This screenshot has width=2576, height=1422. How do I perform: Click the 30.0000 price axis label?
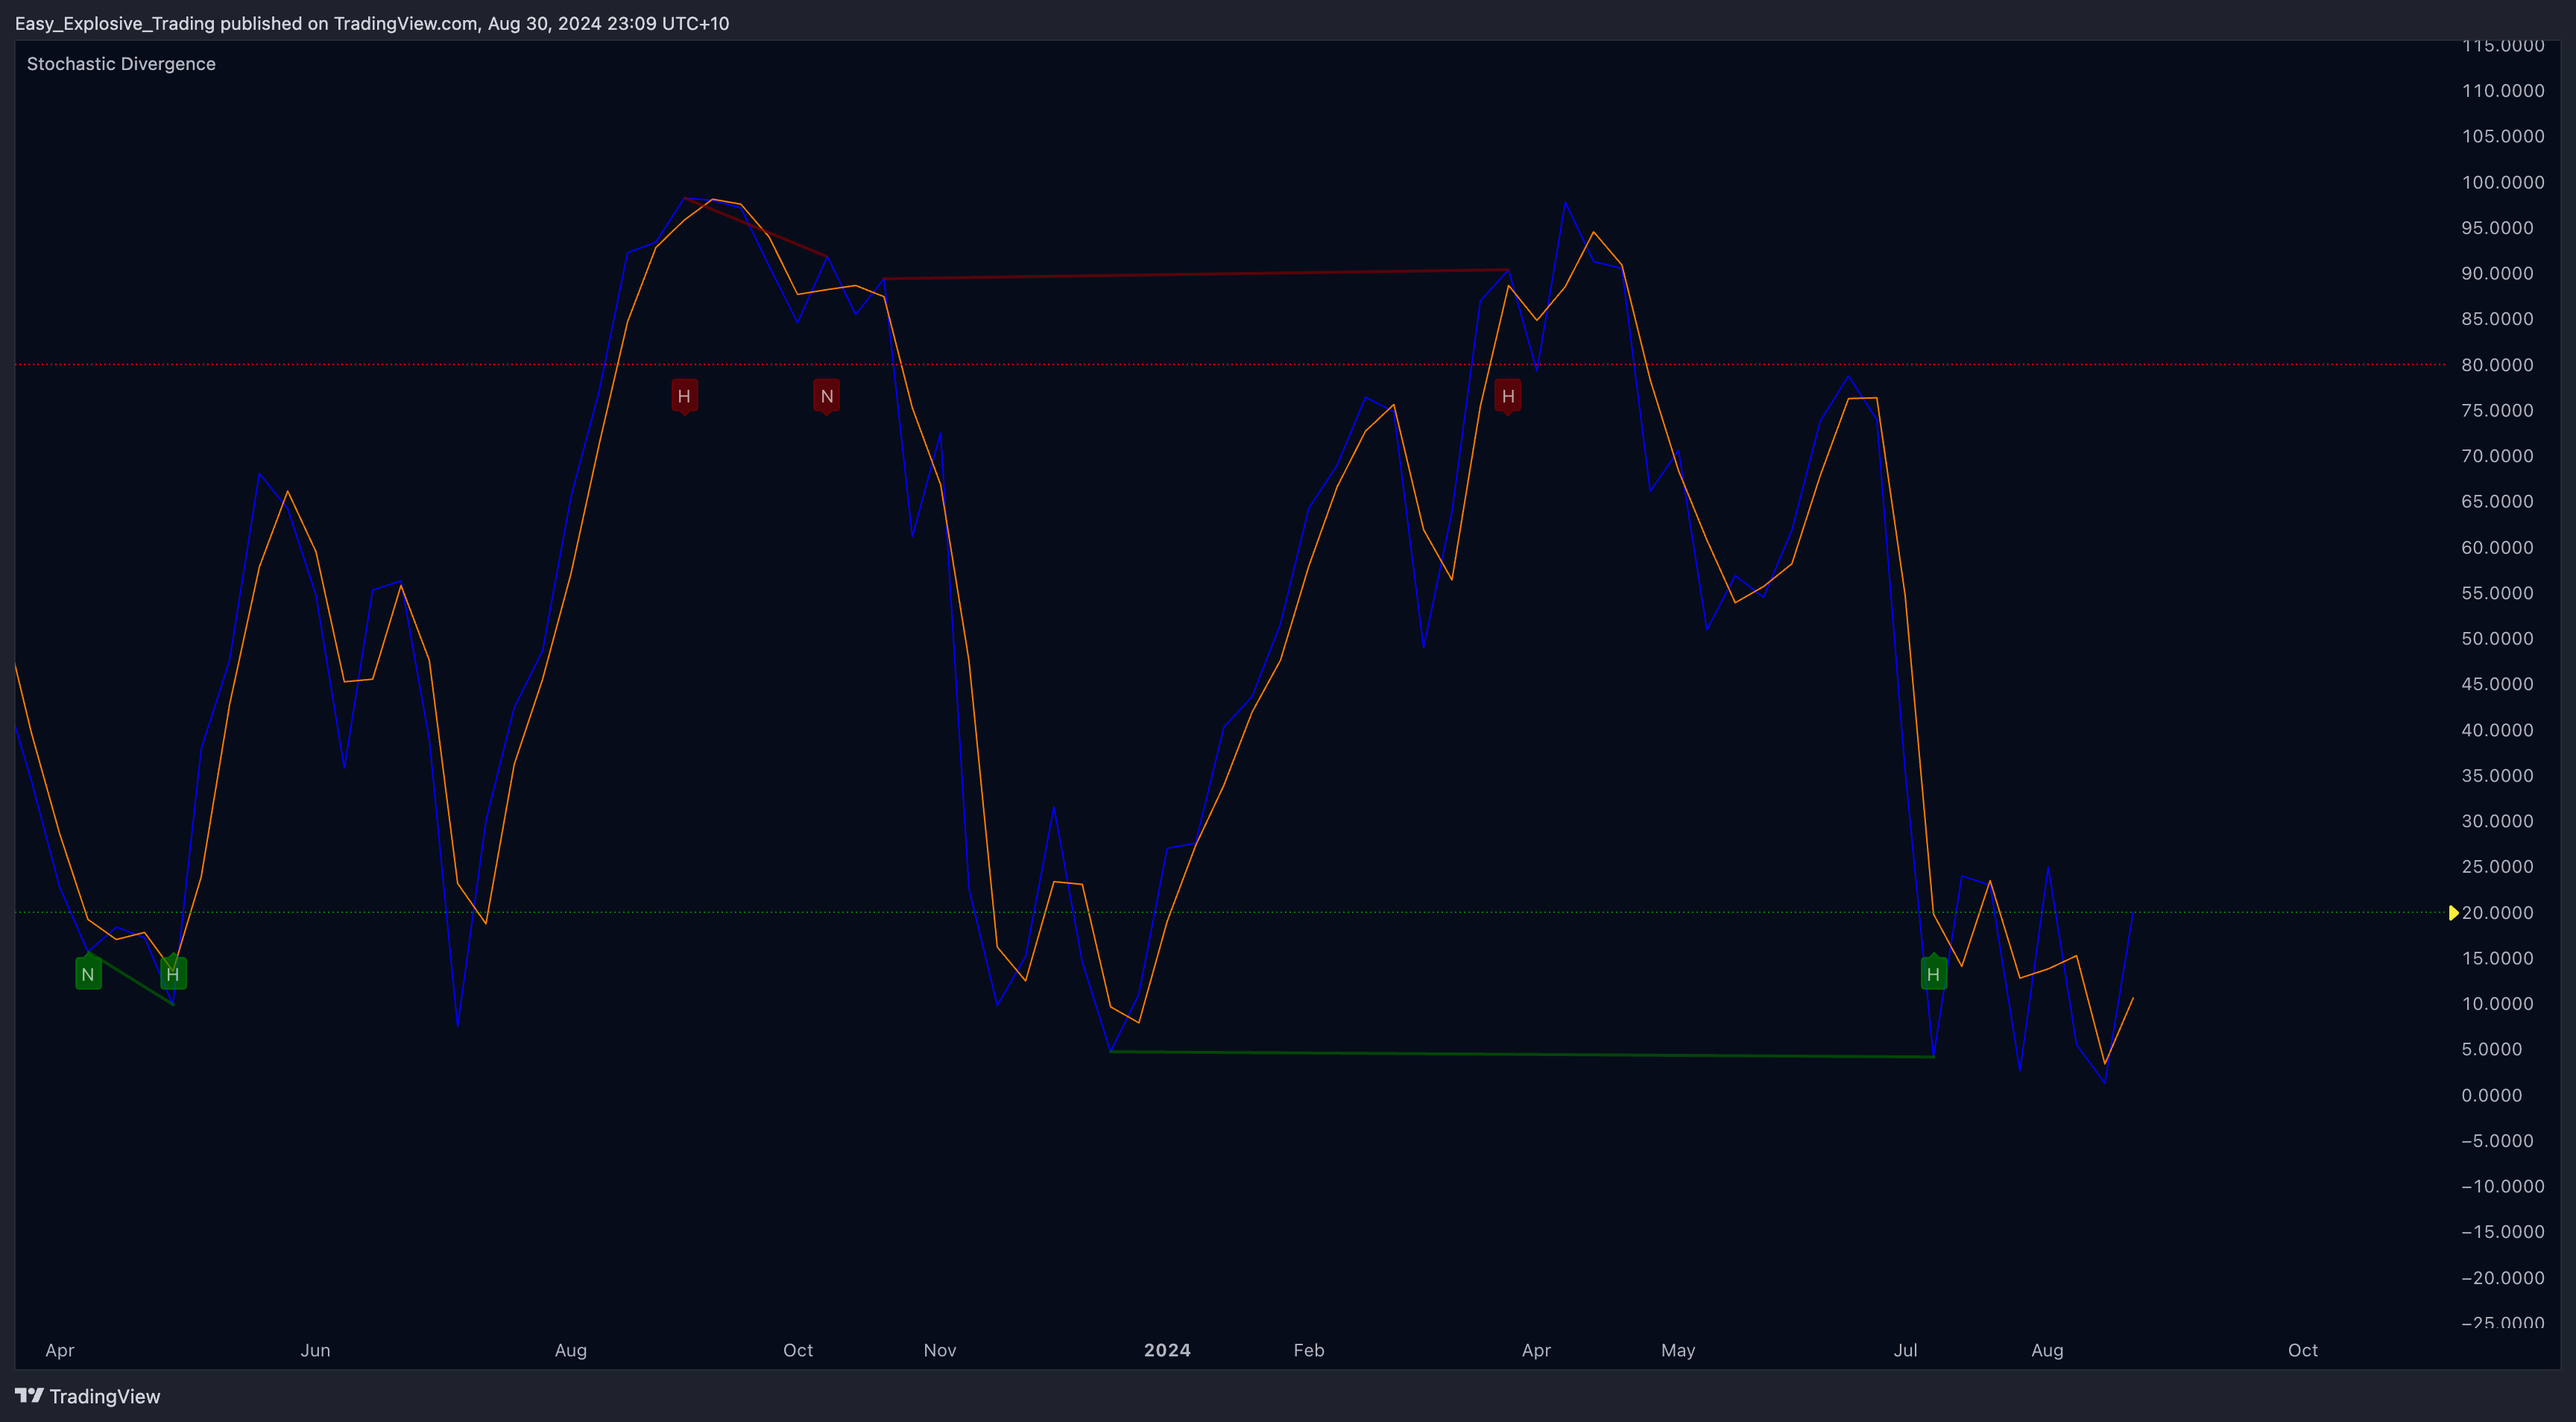pos(2497,821)
